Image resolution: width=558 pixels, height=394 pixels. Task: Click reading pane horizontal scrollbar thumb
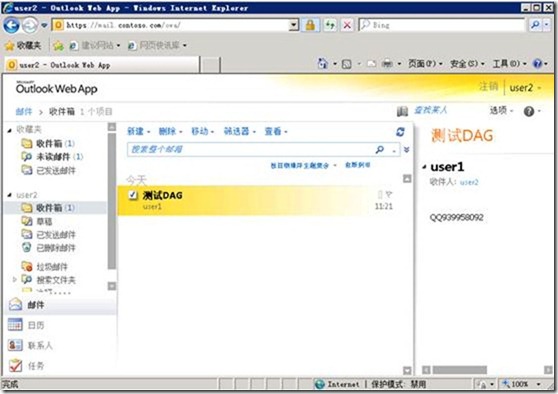(x=459, y=370)
